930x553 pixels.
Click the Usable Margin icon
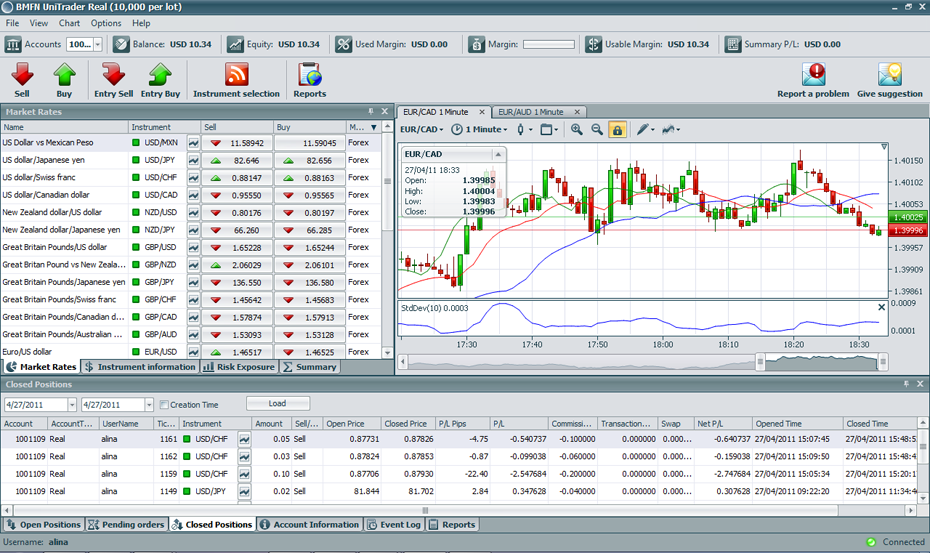point(593,45)
